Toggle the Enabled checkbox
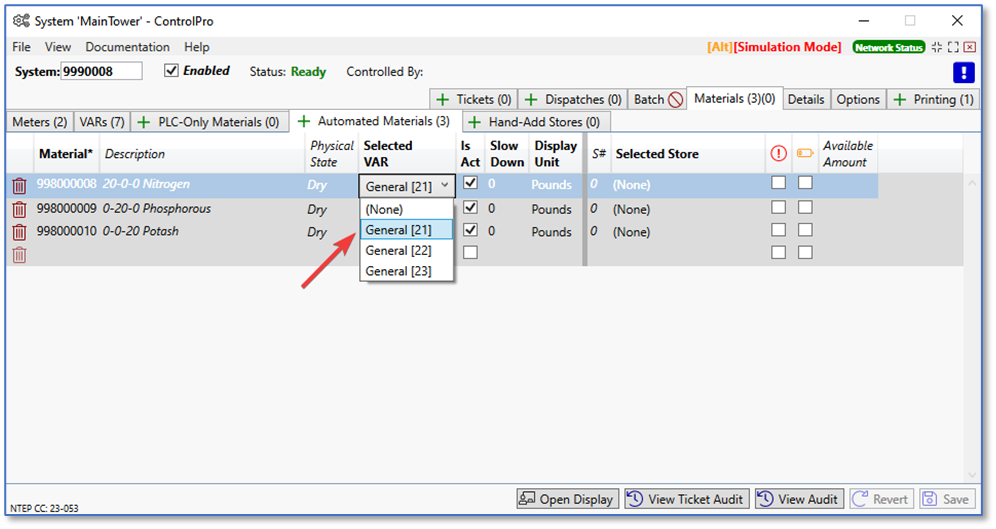Viewport: 996px width, 529px height. tap(171, 71)
